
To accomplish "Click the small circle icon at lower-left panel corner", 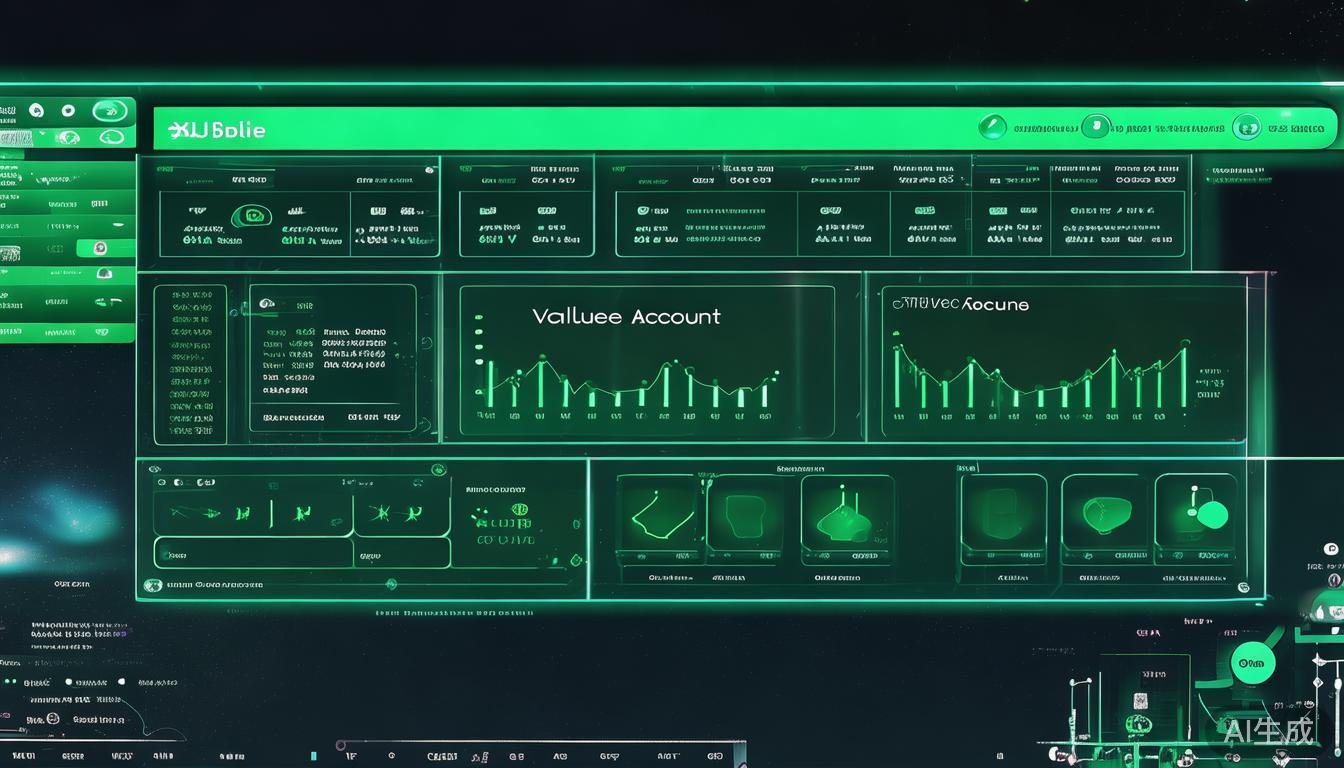I will tap(152, 585).
